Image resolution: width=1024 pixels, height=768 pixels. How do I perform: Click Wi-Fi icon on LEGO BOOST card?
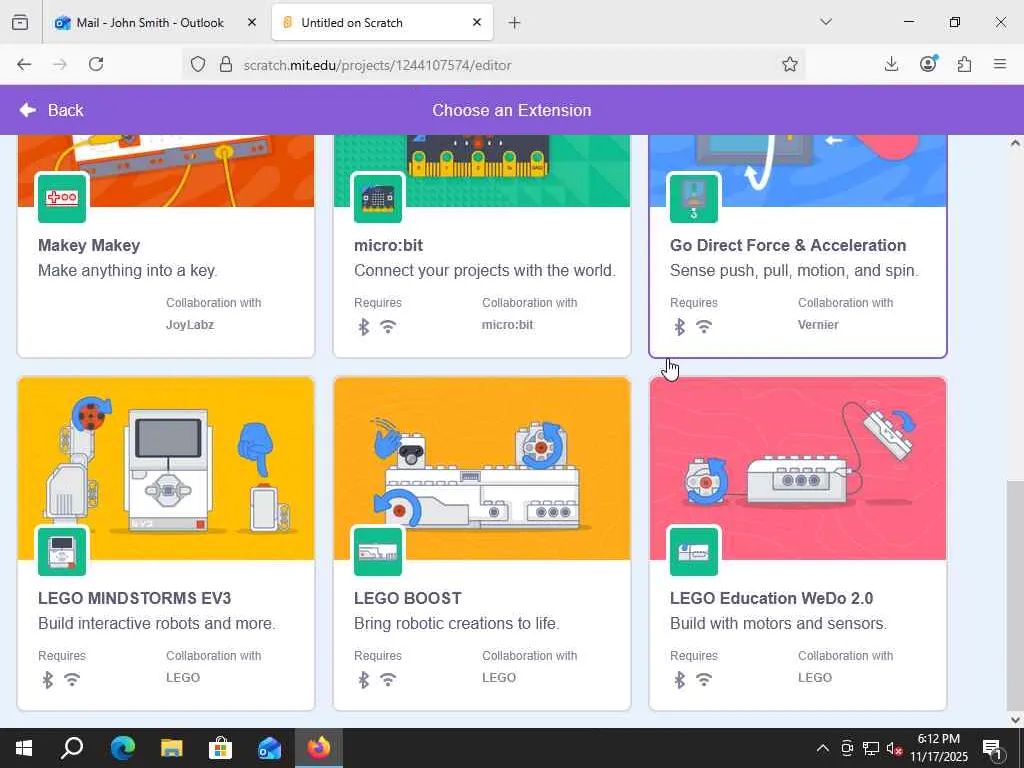[x=388, y=680]
